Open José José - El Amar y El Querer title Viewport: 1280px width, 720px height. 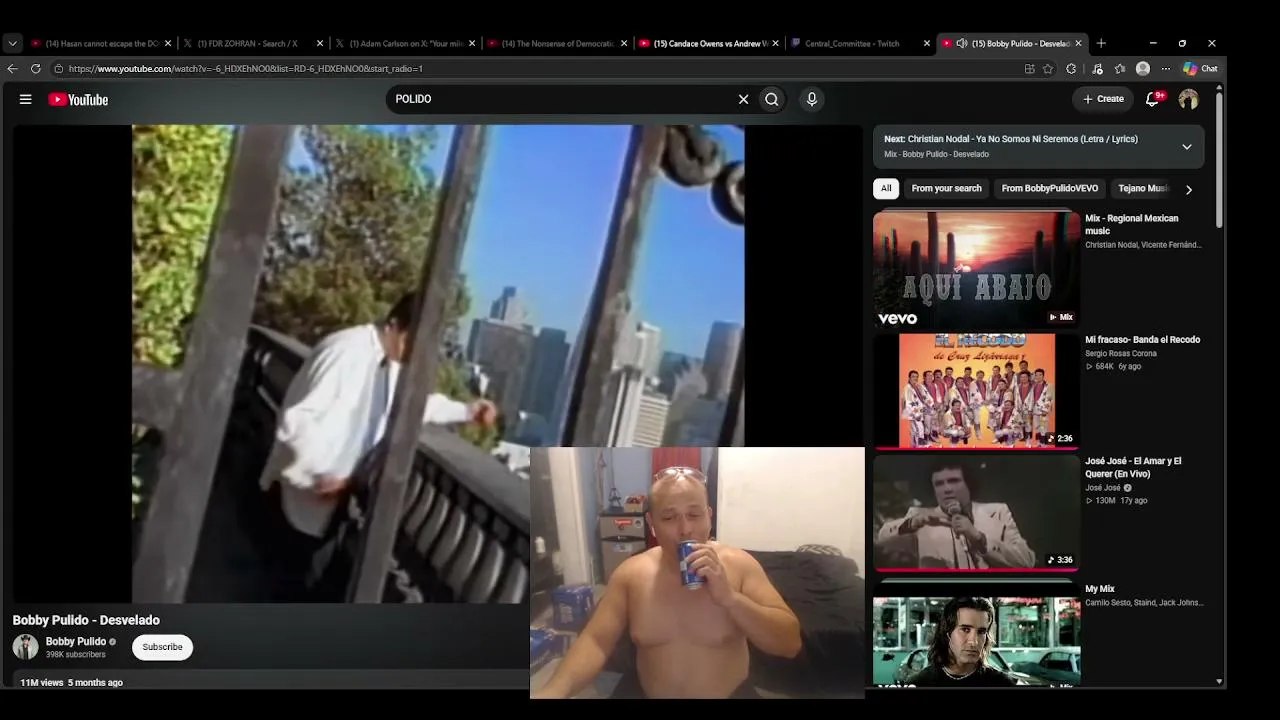1133,467
